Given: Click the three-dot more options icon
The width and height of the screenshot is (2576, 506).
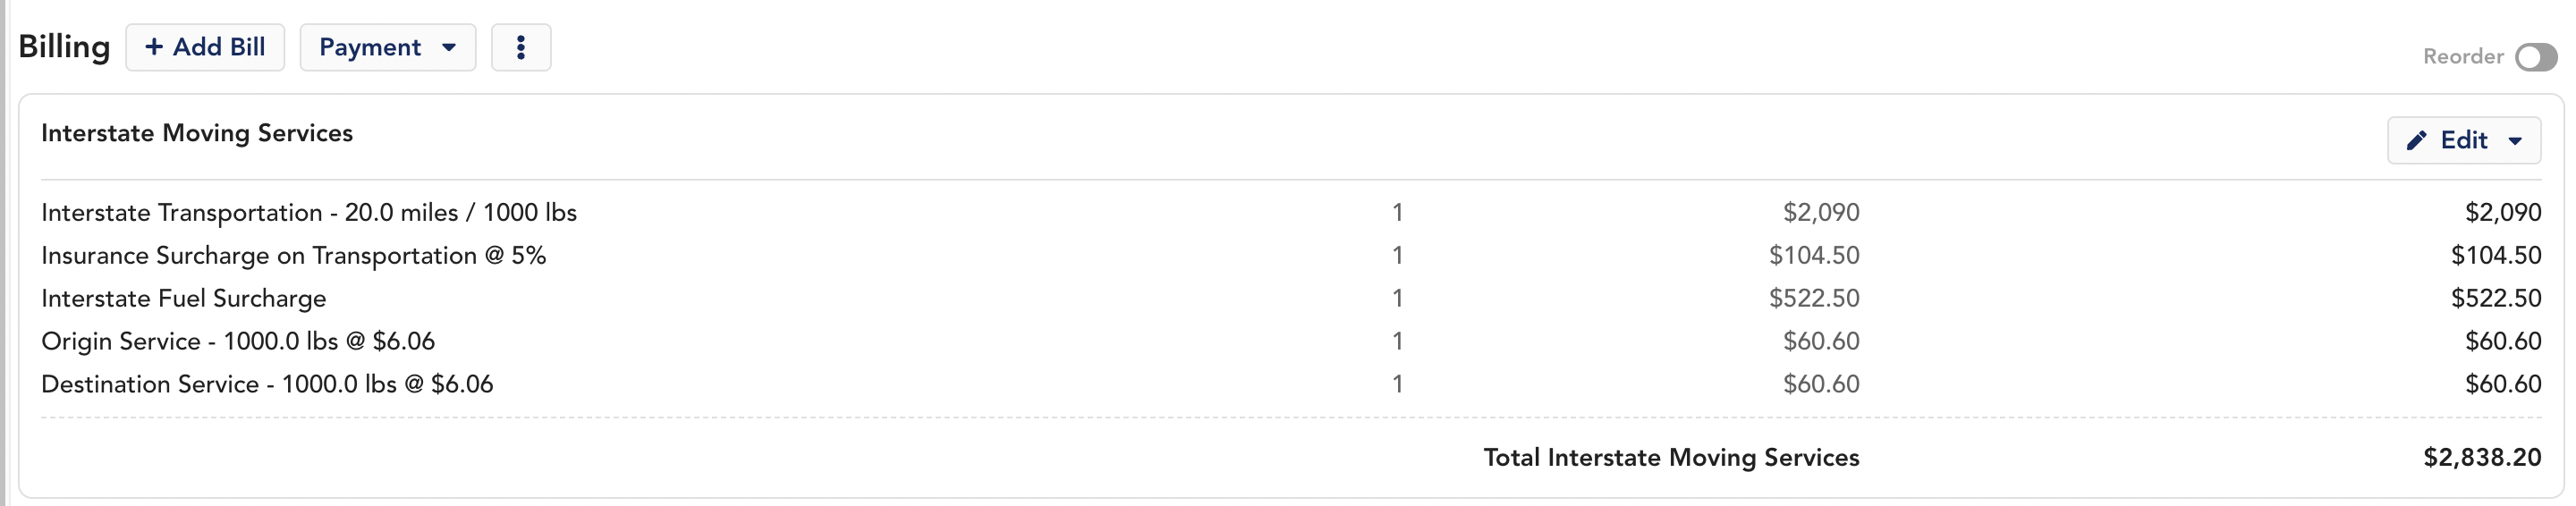Looking at the screenshot, I should (x=521, y=47).
